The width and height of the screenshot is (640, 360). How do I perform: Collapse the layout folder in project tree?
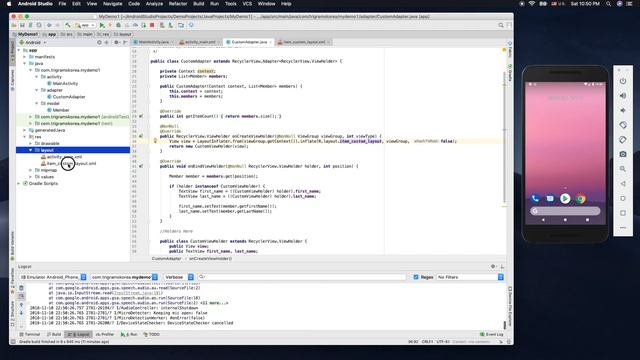click(31, 150)
